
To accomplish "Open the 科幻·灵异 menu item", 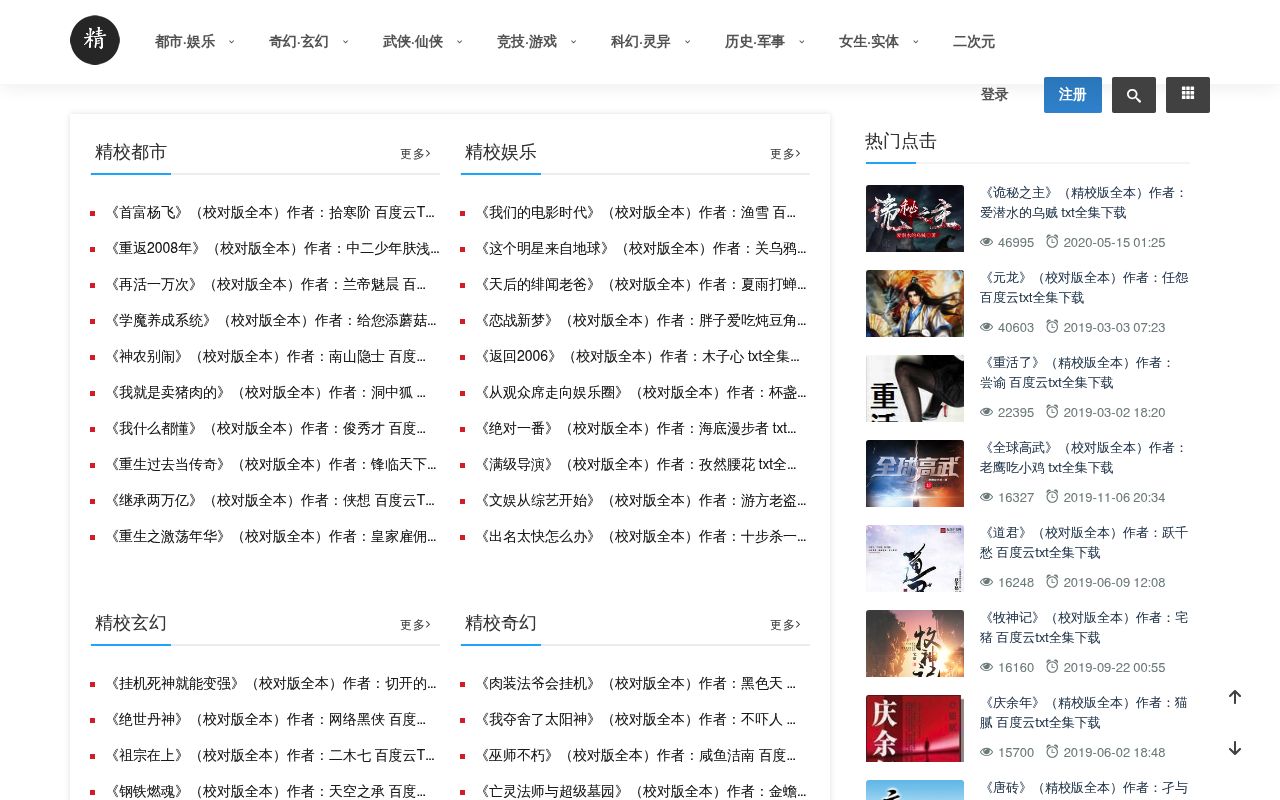I will 641,42.
